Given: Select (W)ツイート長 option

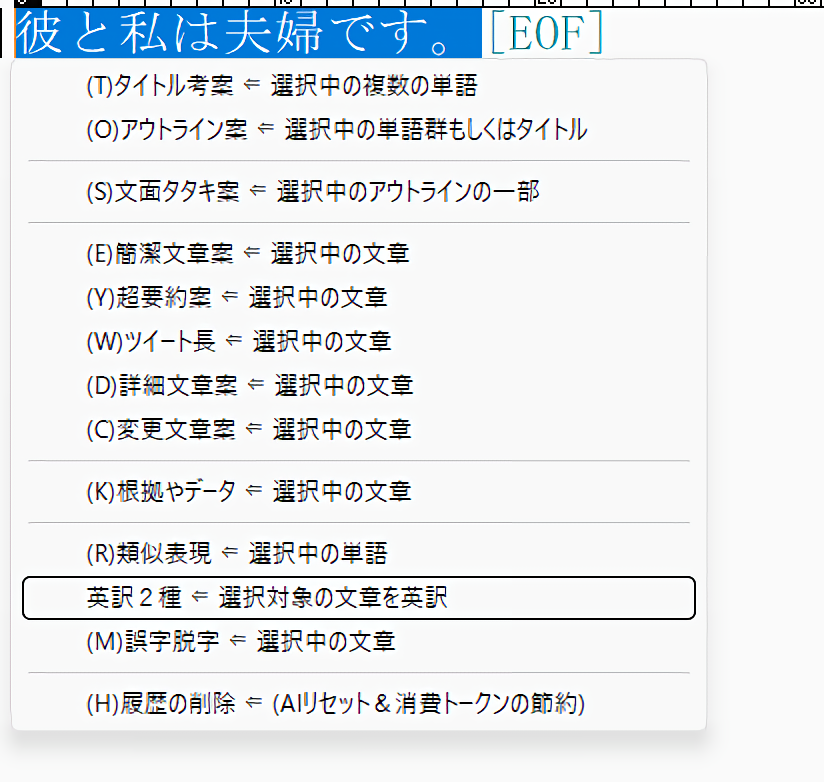Looking at the screenshot, I should [239, 341].
